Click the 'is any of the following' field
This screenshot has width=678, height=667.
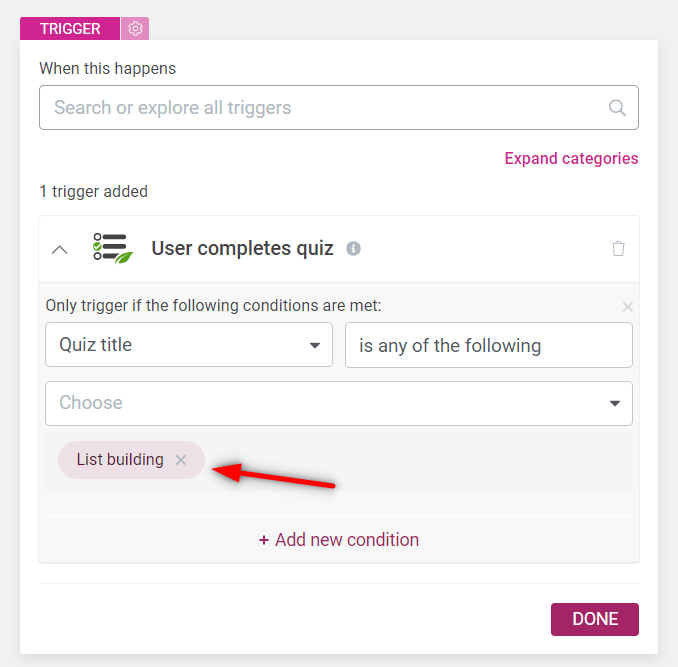pos(489,345)
